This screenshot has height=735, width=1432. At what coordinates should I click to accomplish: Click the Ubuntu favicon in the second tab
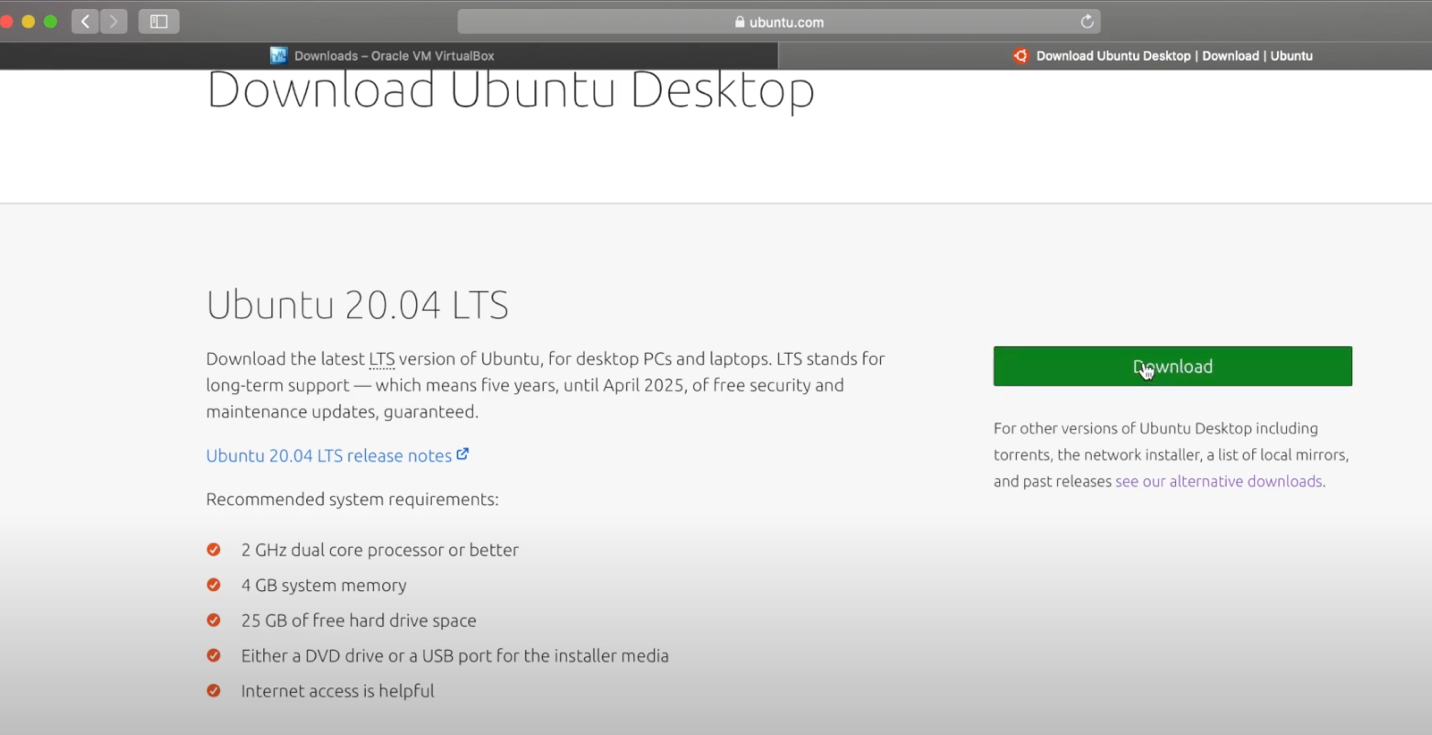(1020, 56)
